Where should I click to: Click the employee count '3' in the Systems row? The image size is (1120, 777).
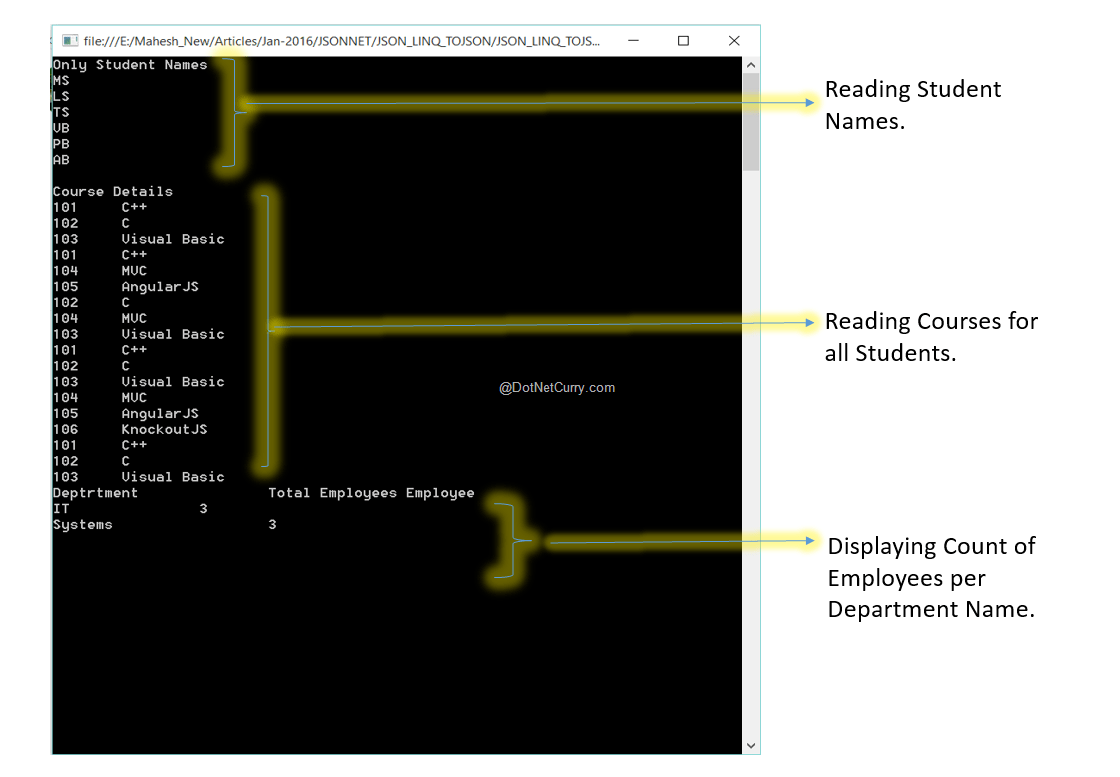pyautogui.click(x=272, y=524)
